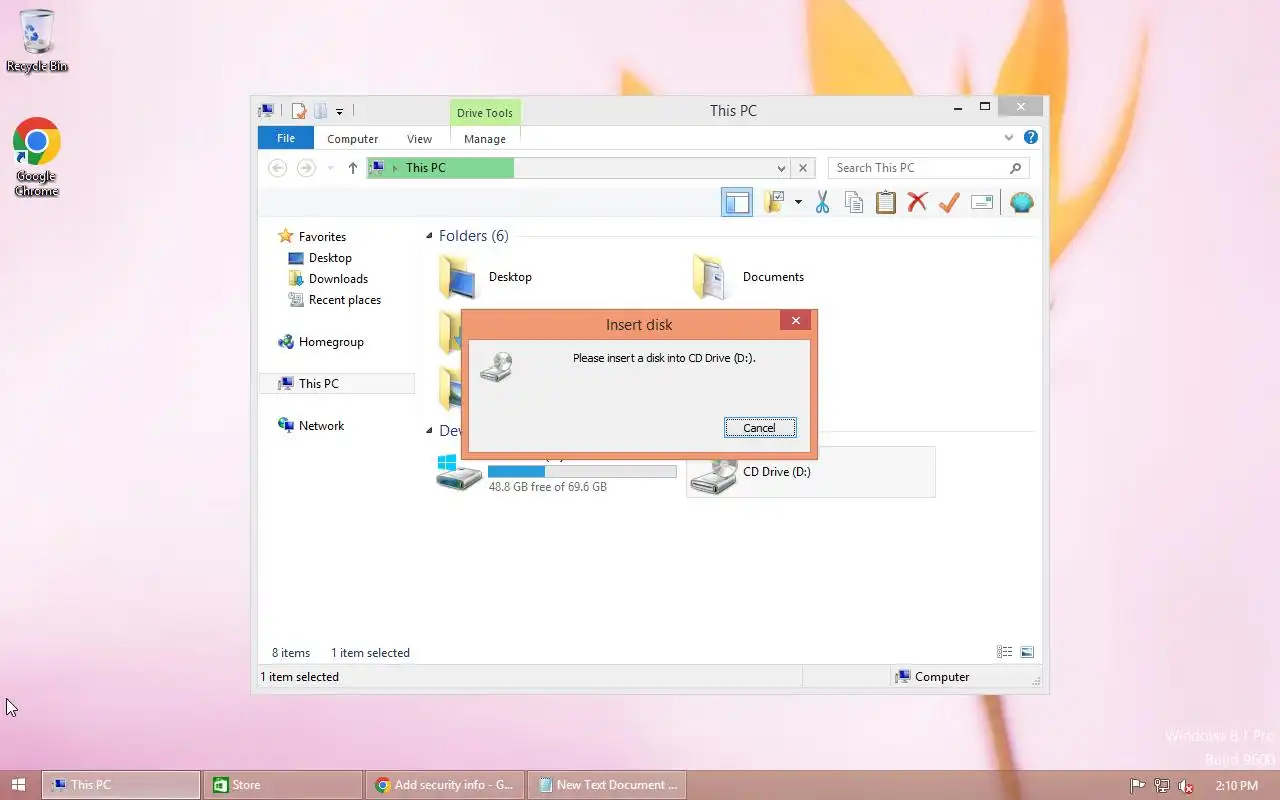1280x800 pixels.
Task: Click the Paste clipboard icon
Action: [x=885, y=203]
